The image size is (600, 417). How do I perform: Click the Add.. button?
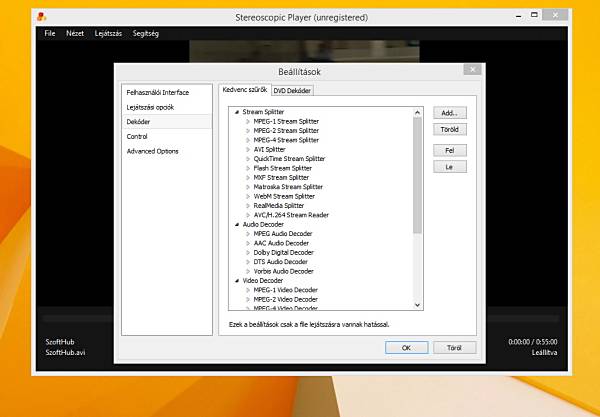pyautogui.click(x=450, y=113)
